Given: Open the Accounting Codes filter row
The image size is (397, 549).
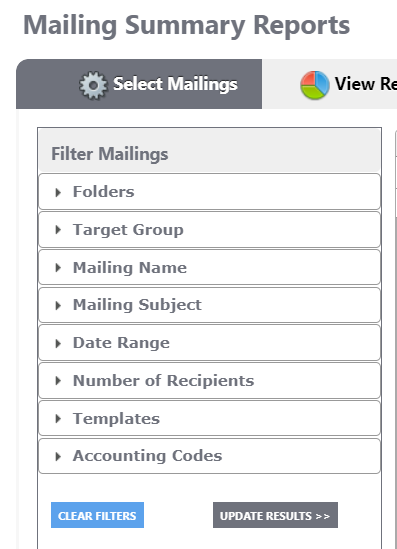Looking at the screenshot, I should coord(209,456).
